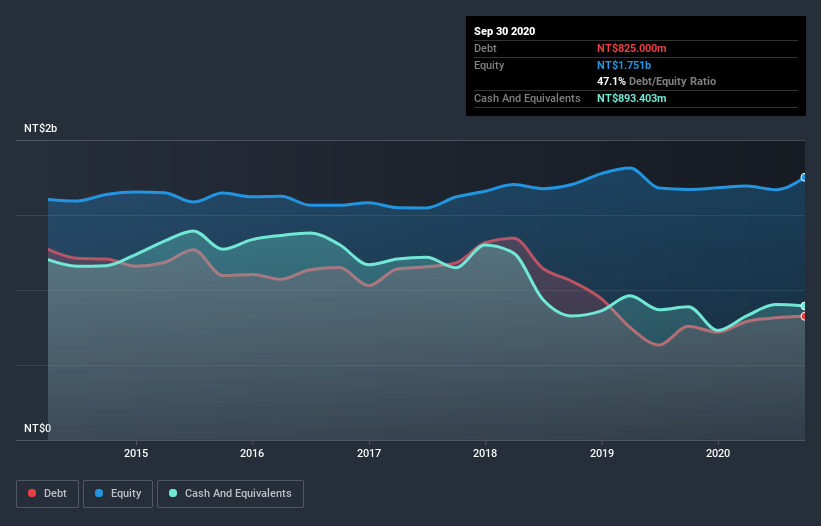Click the 2018 x-axis label

point(485,453)
